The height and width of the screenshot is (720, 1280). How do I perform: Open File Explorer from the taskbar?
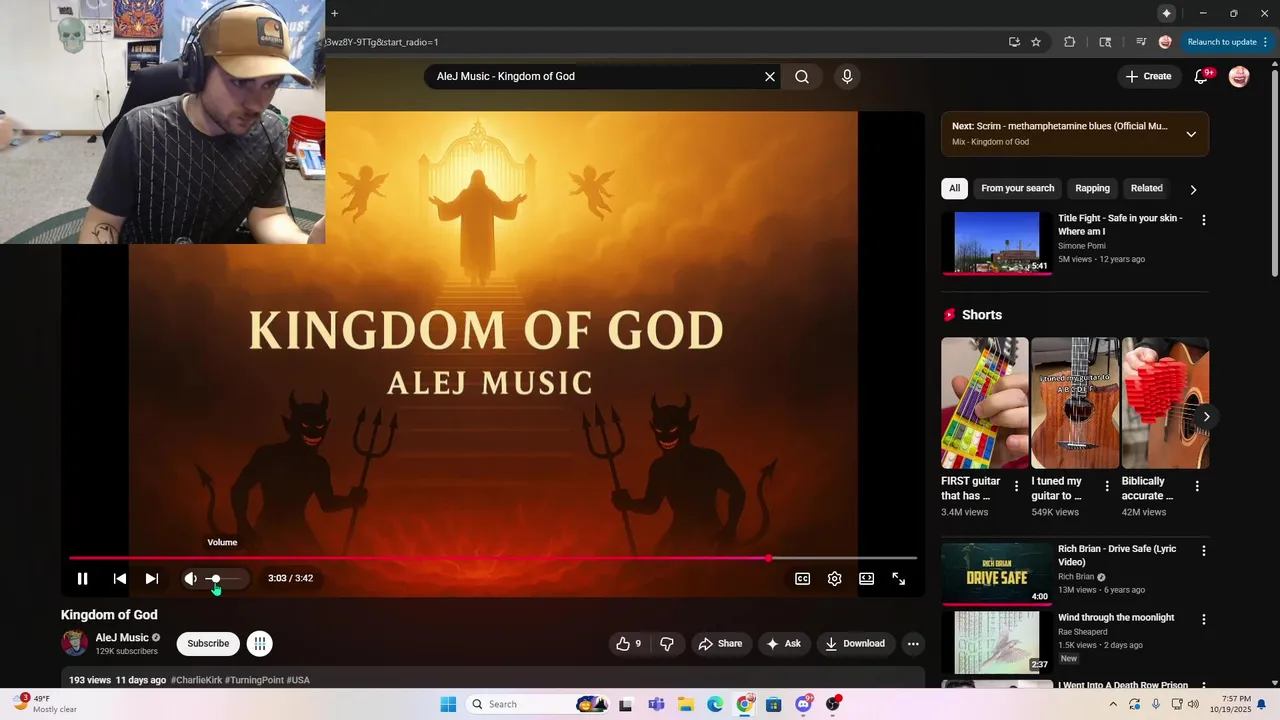tap(687, 704)
